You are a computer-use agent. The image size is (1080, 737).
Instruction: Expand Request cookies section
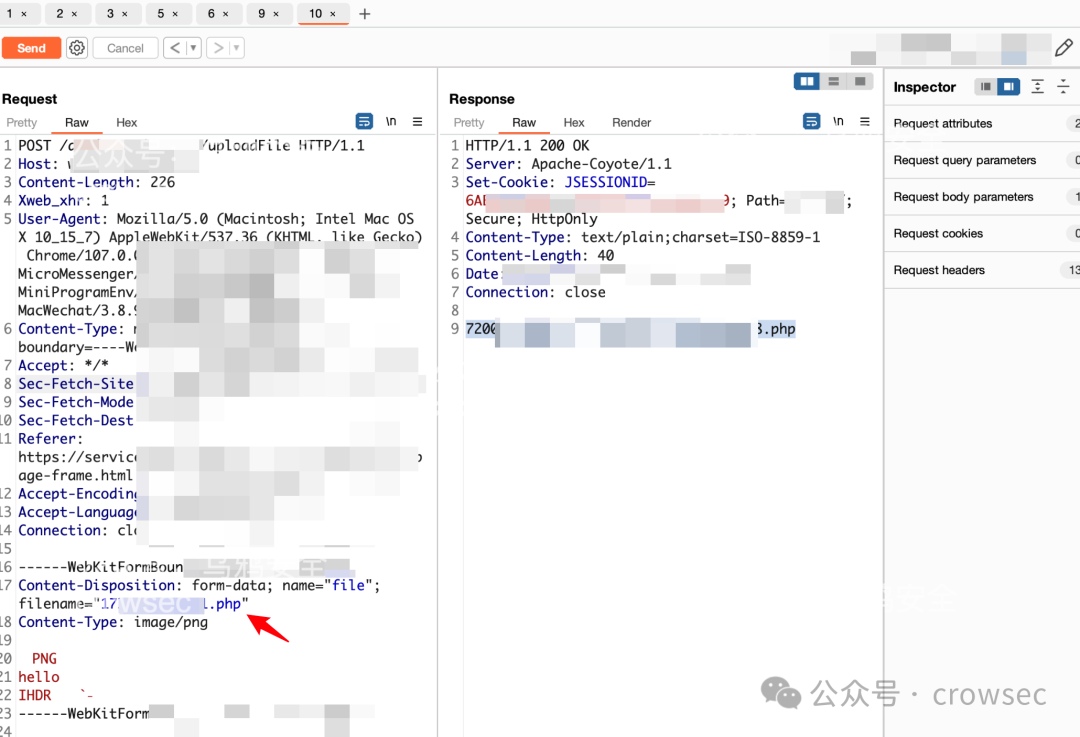(x=982, y=233)
